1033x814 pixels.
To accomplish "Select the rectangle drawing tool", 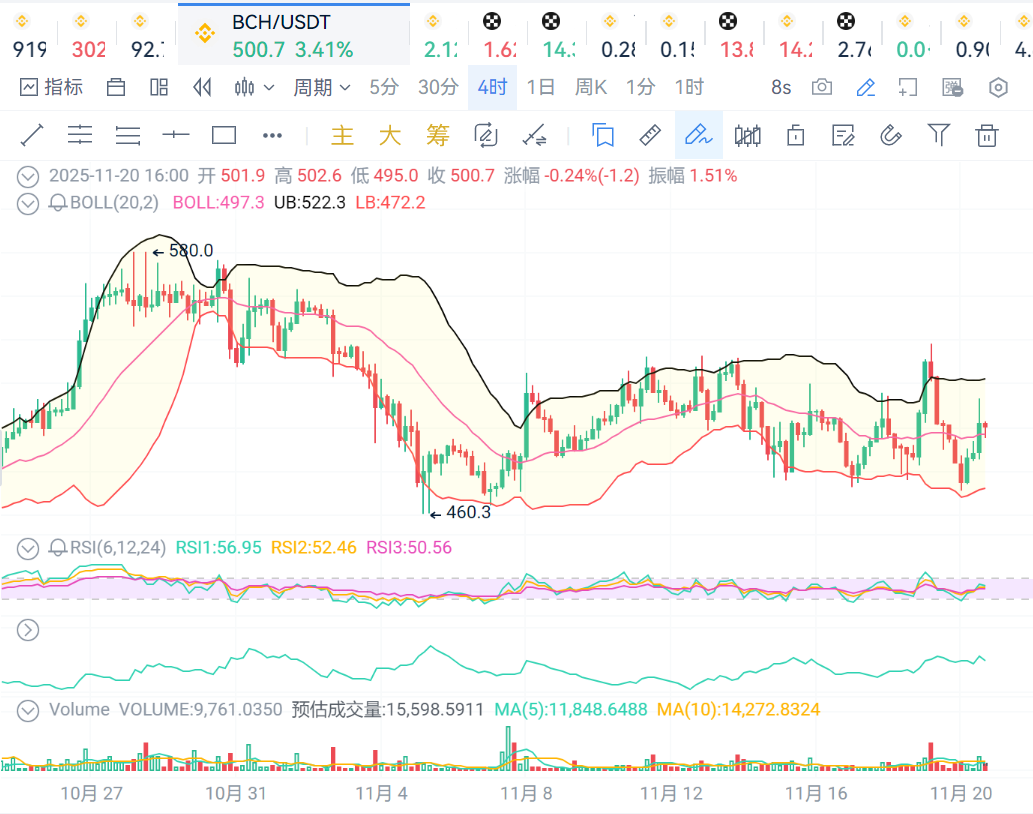I will [224, 135].
